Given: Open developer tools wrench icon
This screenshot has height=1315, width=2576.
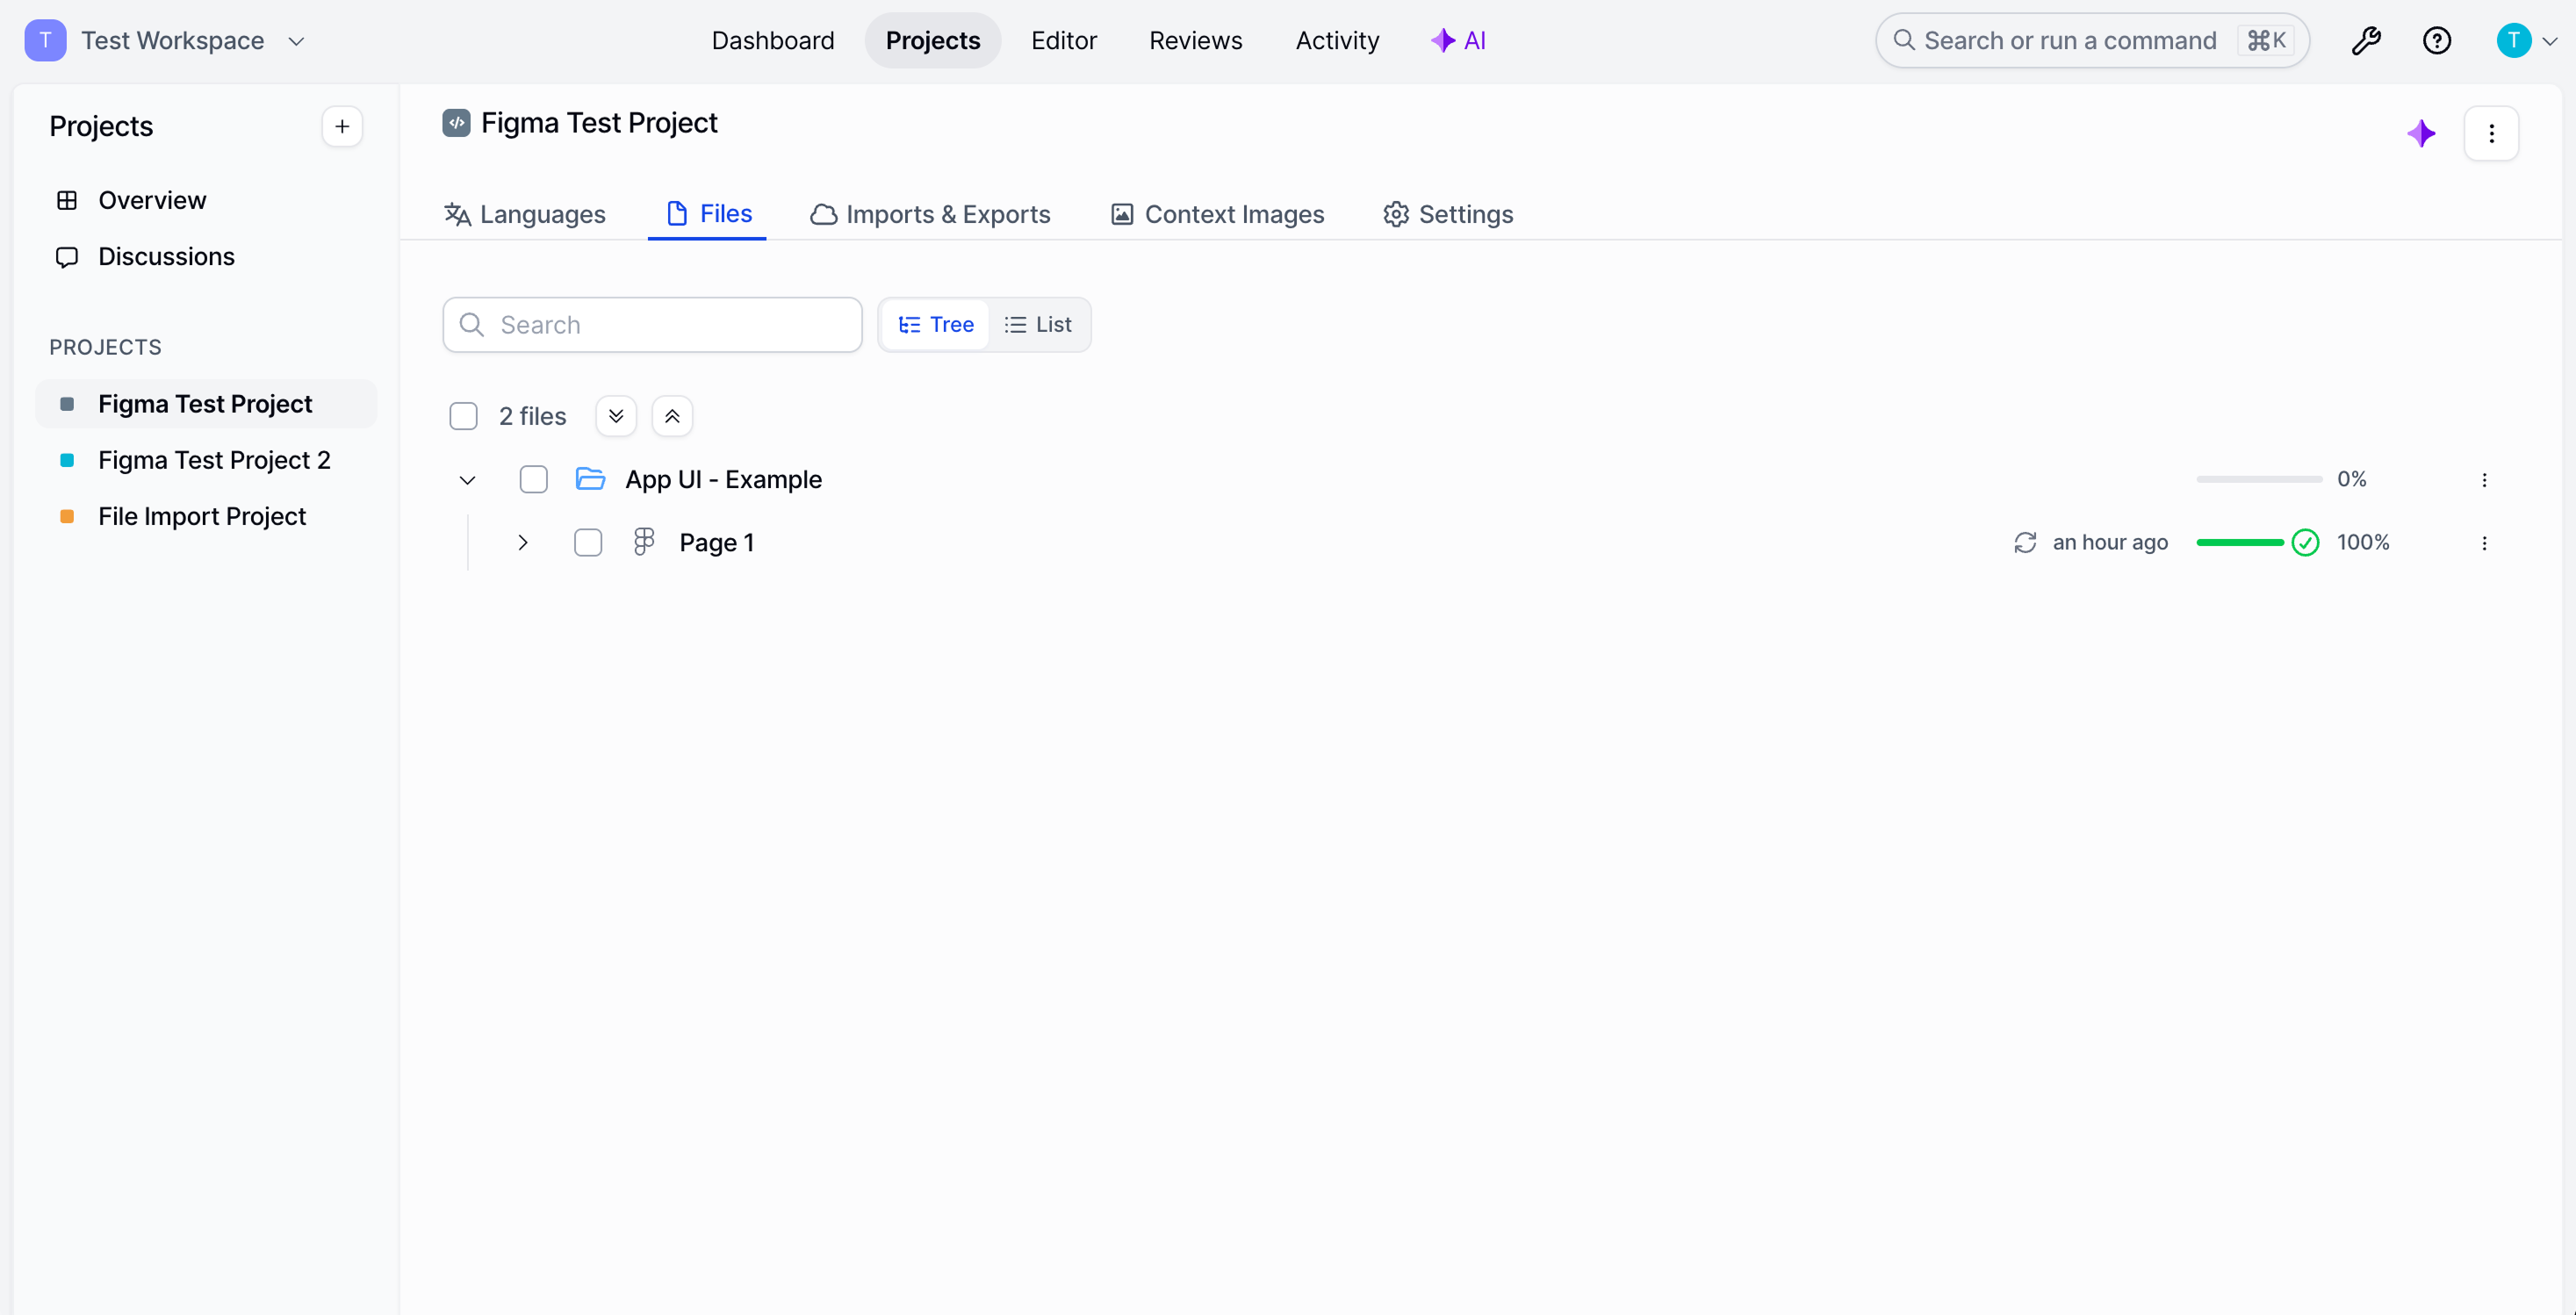Looking at the screenshot, I should (x=2366, y=41).
